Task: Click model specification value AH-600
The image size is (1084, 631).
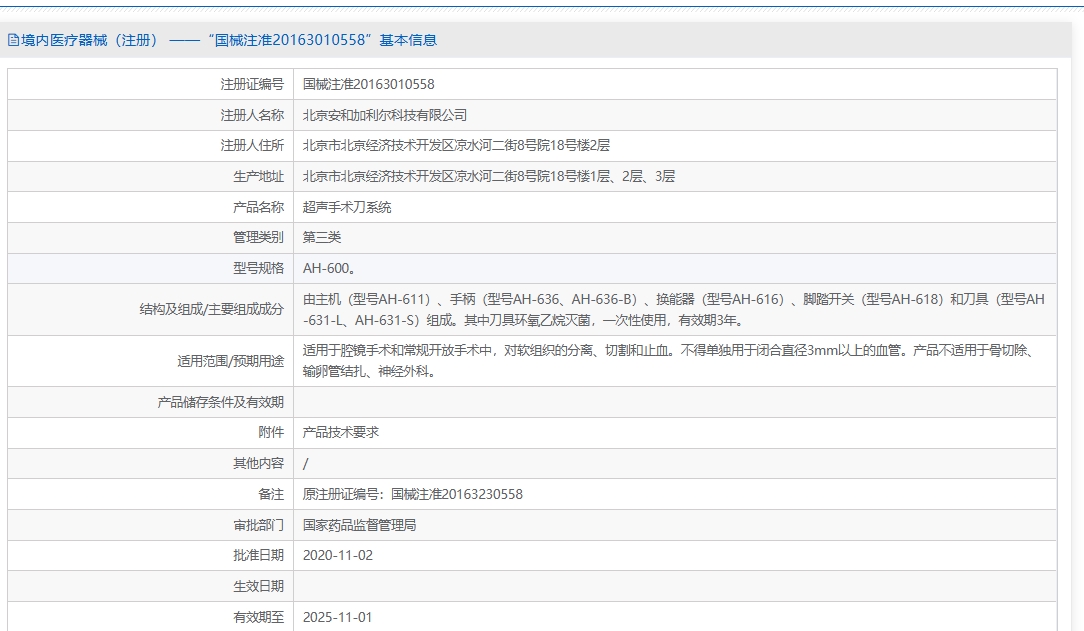Action: (x=330, y=268)
